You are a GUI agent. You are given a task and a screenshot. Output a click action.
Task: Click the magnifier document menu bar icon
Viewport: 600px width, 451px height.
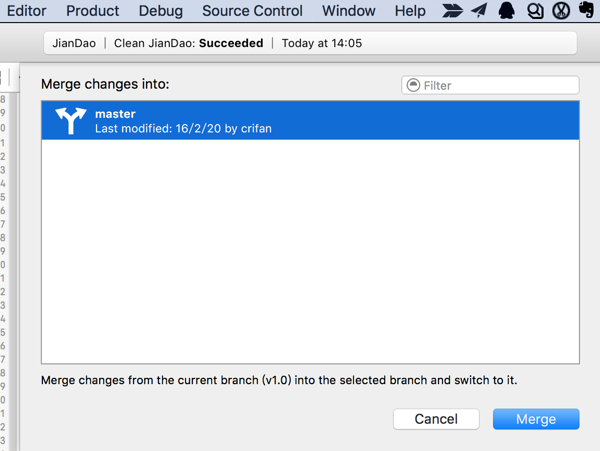(x=533, y=11)
